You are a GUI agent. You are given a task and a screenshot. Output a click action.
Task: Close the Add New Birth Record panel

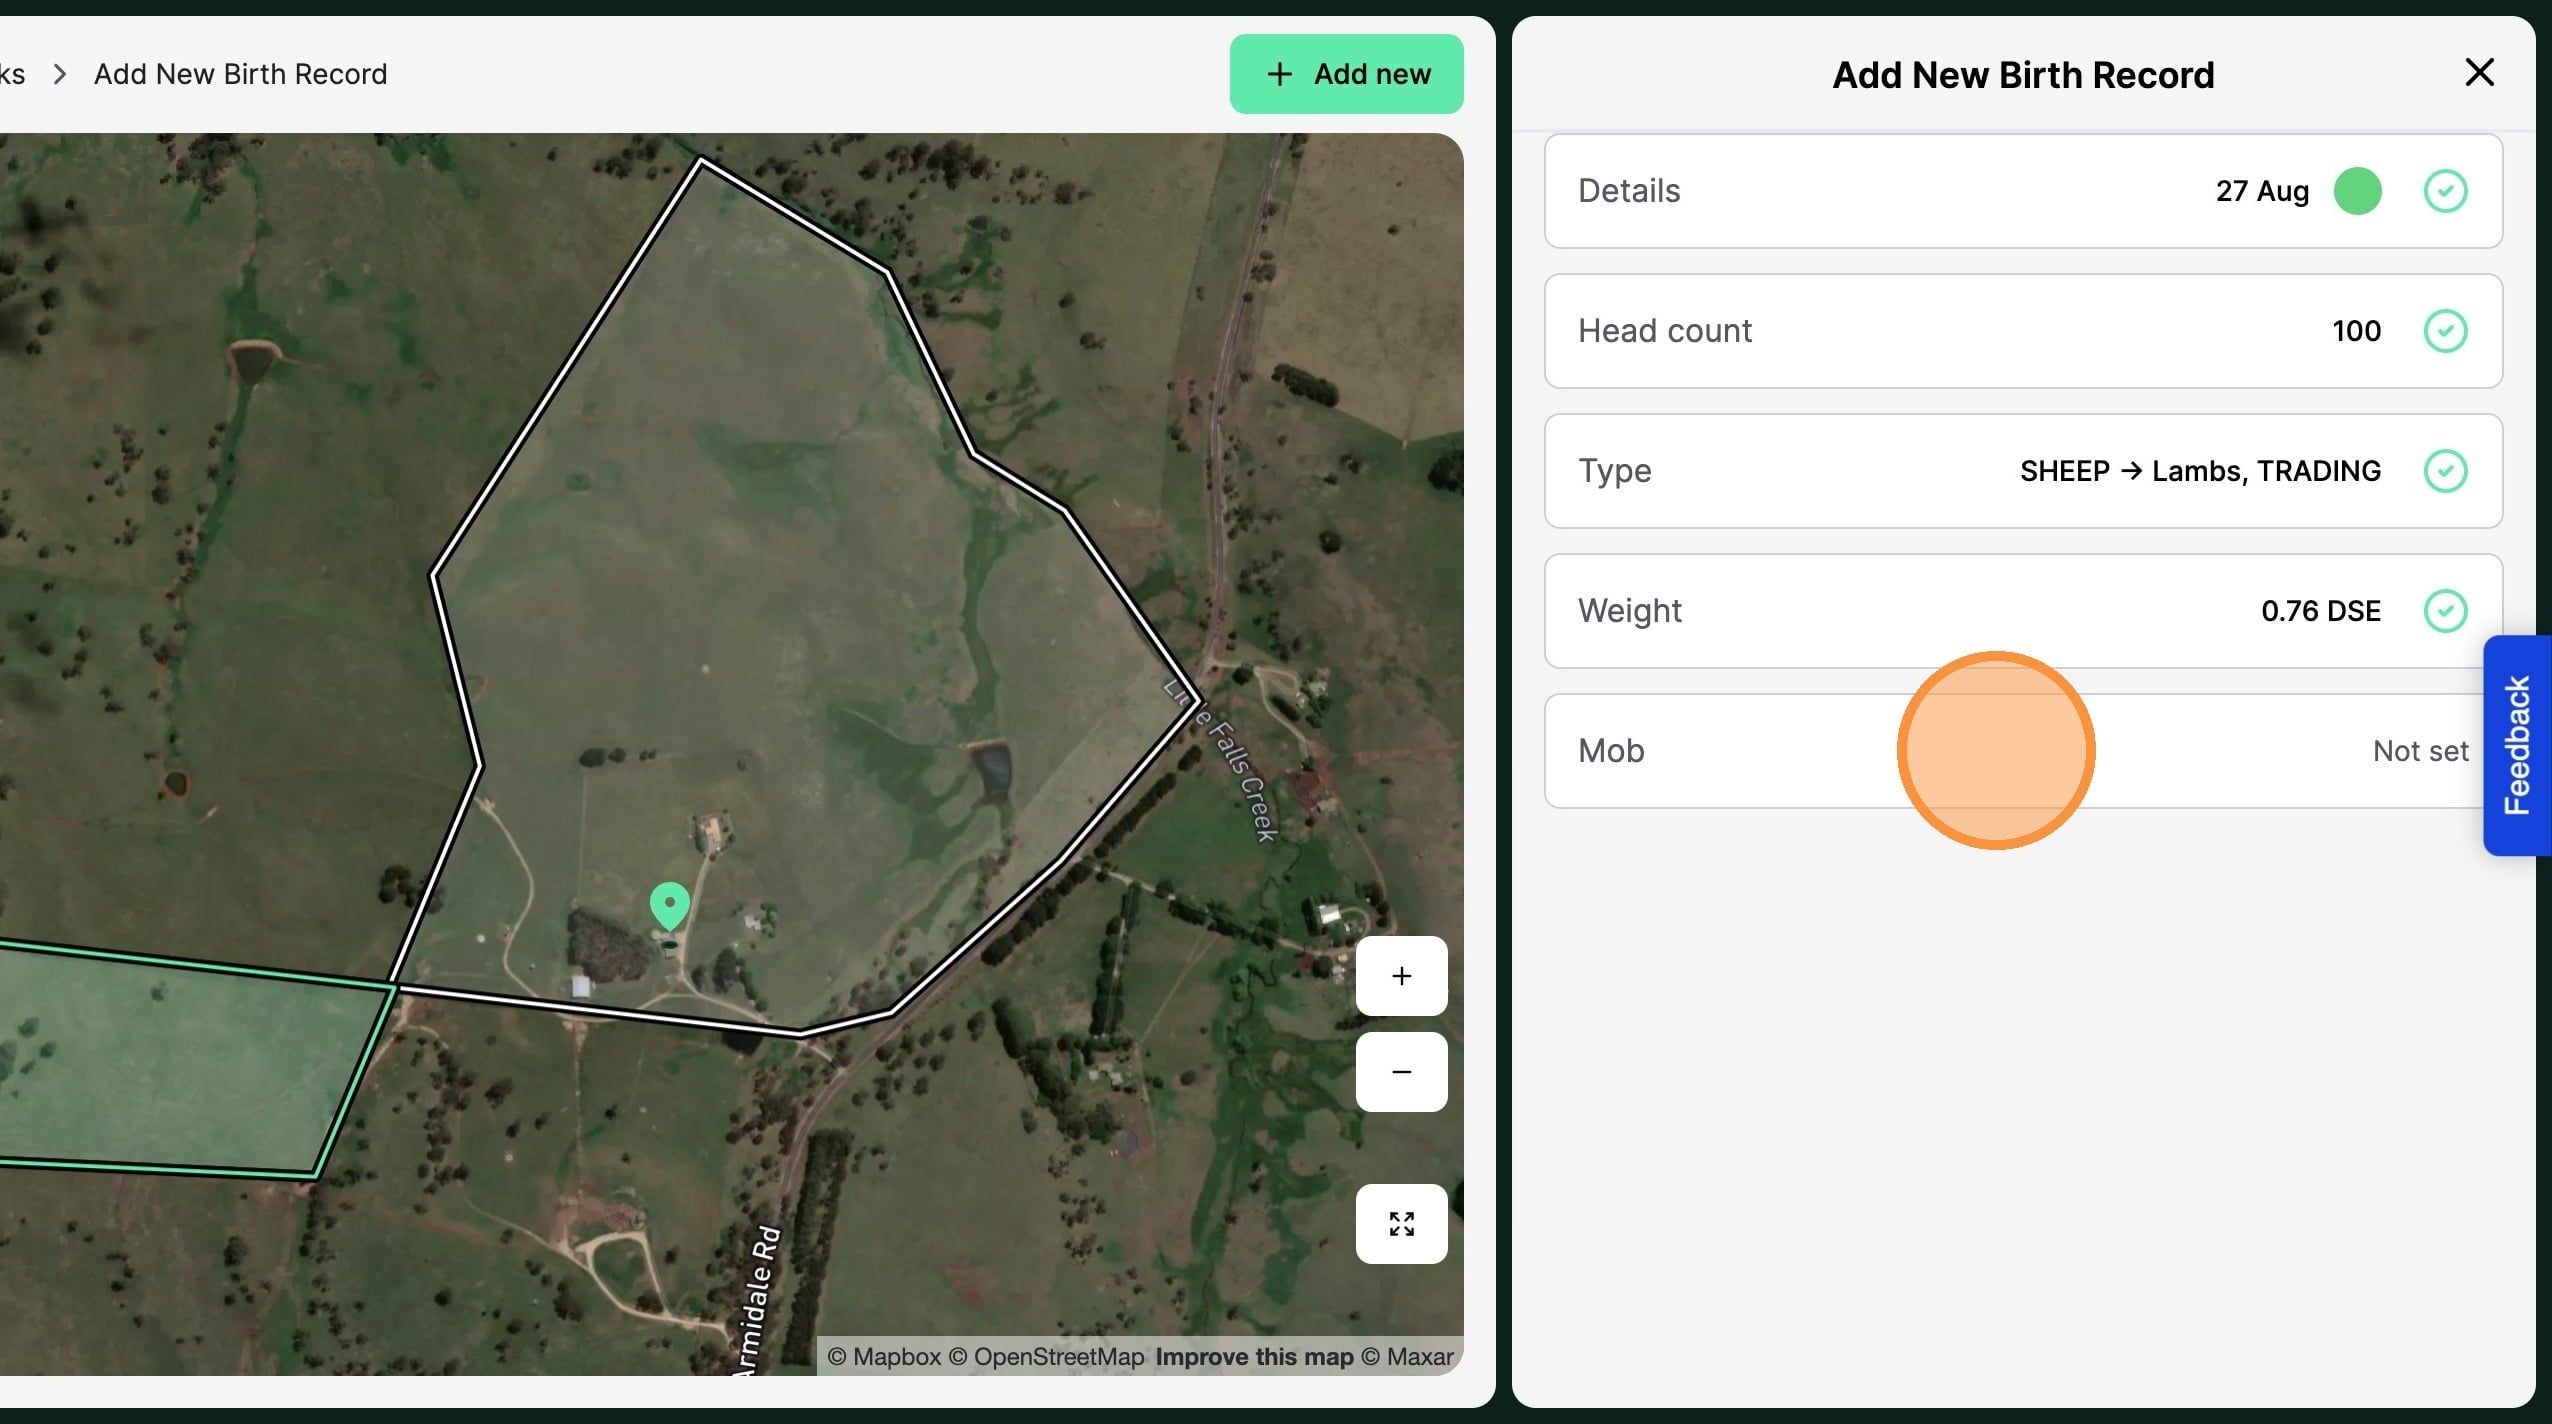tap(2479, 72)
